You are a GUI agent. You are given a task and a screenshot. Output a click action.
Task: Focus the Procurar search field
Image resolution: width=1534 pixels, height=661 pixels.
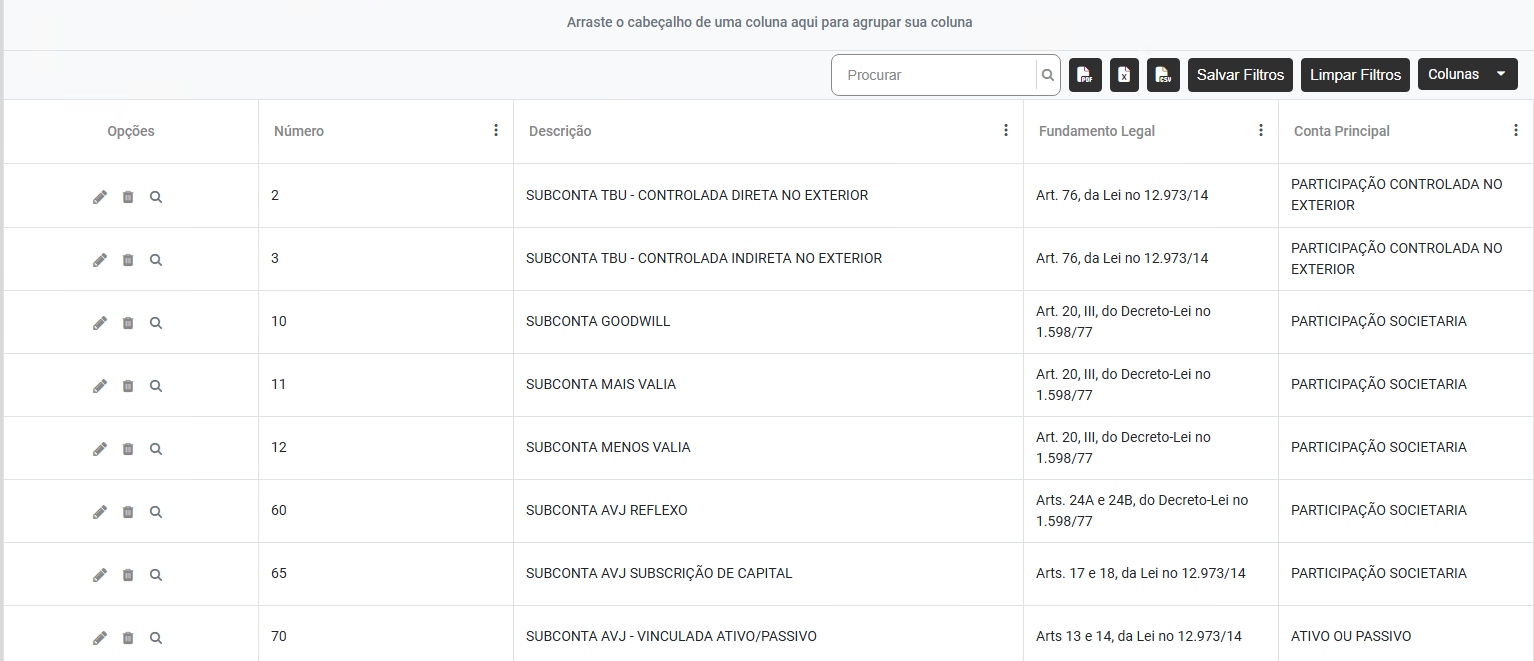(935, 75)
